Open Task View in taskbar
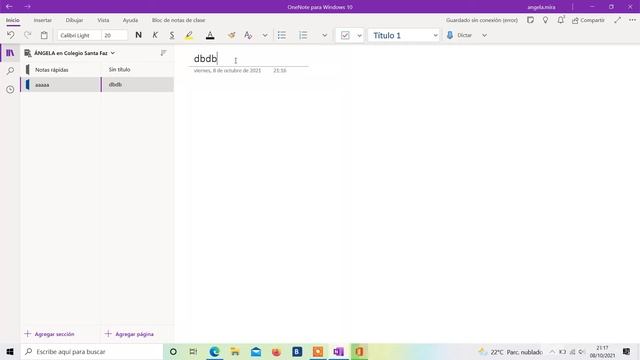The height and width of the screenshot is (360, 640). pyautogui.click(x=193, y=351)
